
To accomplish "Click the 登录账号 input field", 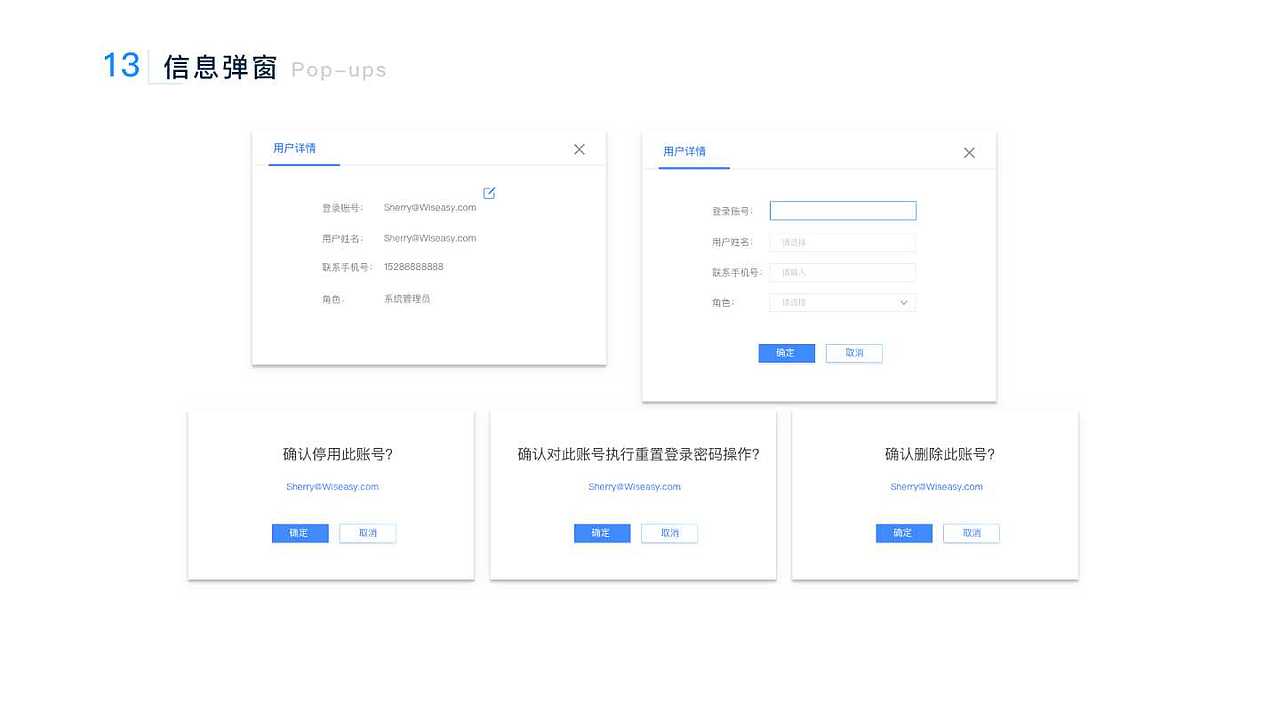I will tap(842, 210).
